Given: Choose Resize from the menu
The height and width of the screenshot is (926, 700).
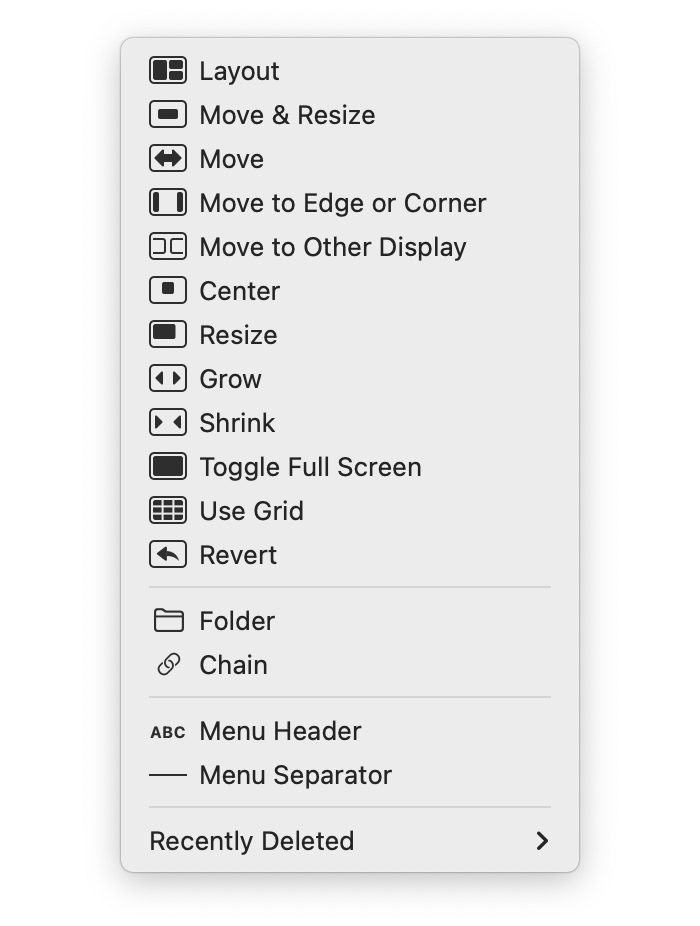Looking at the screenshot, I should tap(238, 335).
